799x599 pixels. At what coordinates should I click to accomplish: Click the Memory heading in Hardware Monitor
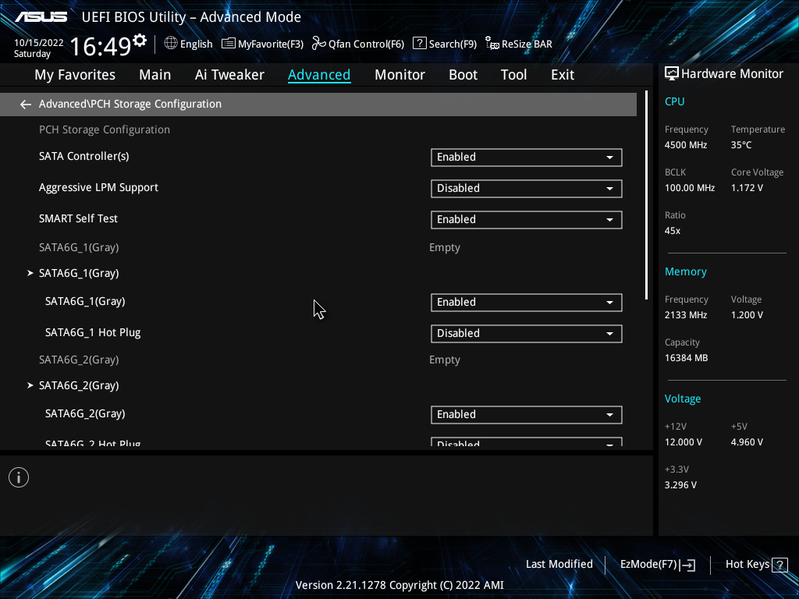point(685,272)
